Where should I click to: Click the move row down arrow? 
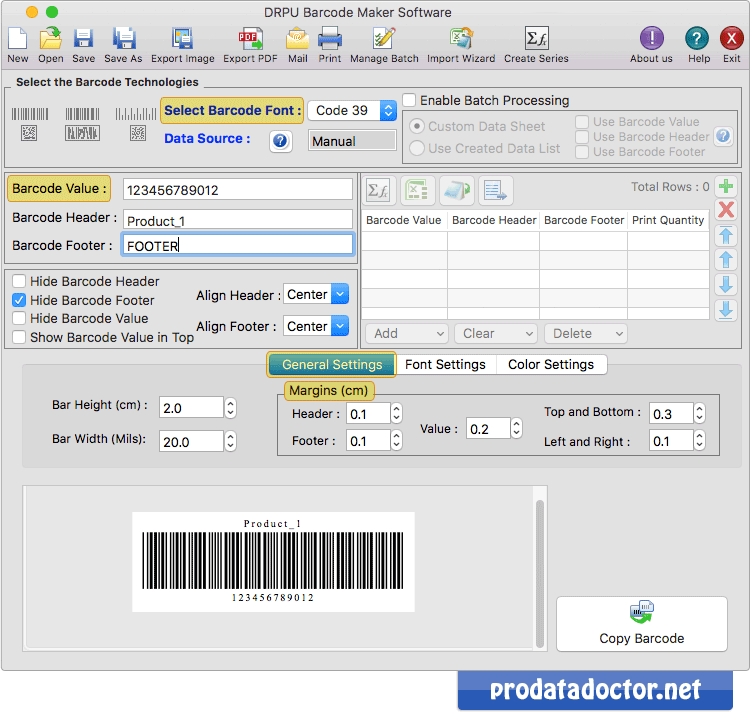click(x=726, y=285)
